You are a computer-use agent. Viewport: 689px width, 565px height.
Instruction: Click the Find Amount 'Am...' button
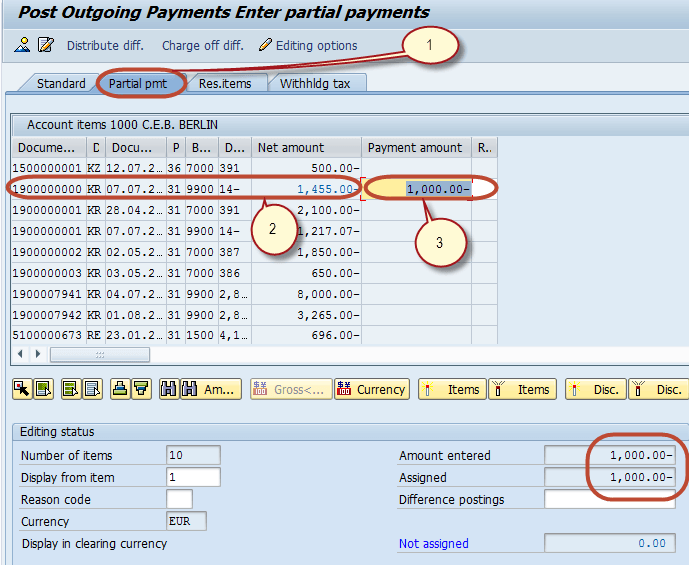(209, 390)
